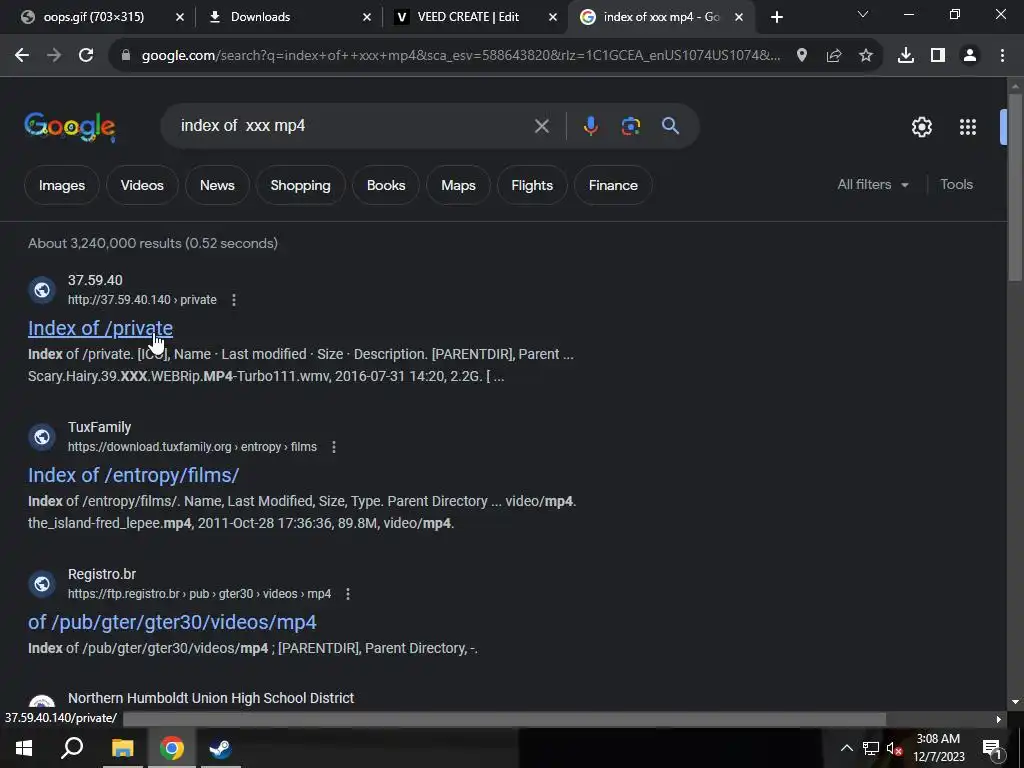The image size is (1024, 768).
Task: Open the Chrome profile avatar
Action: [970, 56]
